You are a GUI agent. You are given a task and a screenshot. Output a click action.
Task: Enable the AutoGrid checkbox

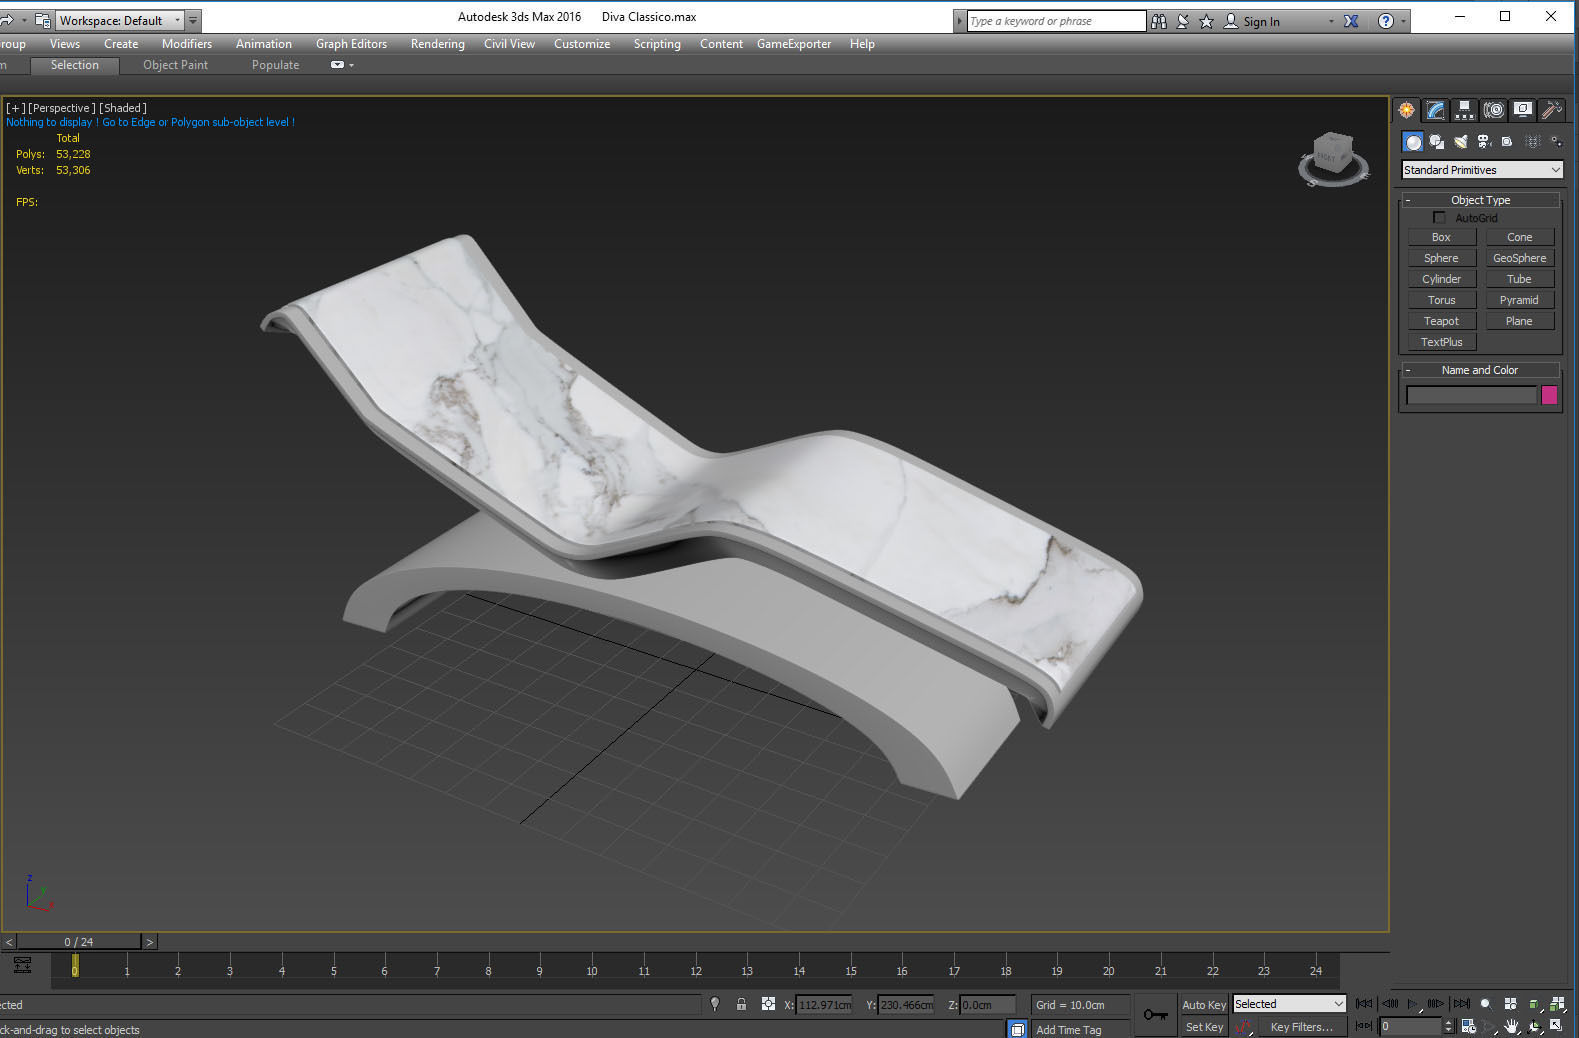tap(1439, 218)
